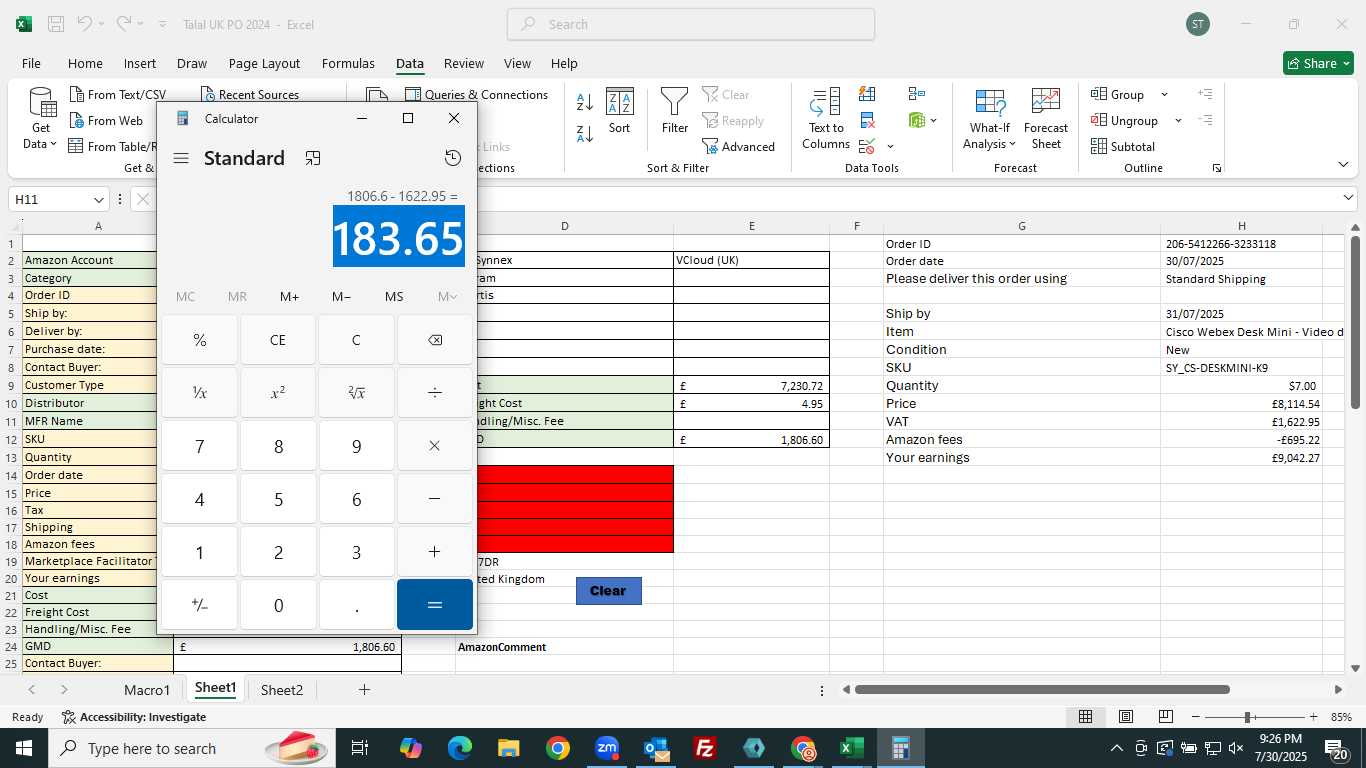Sort Z to A descending
The image size is (1366, 768).
585,133
